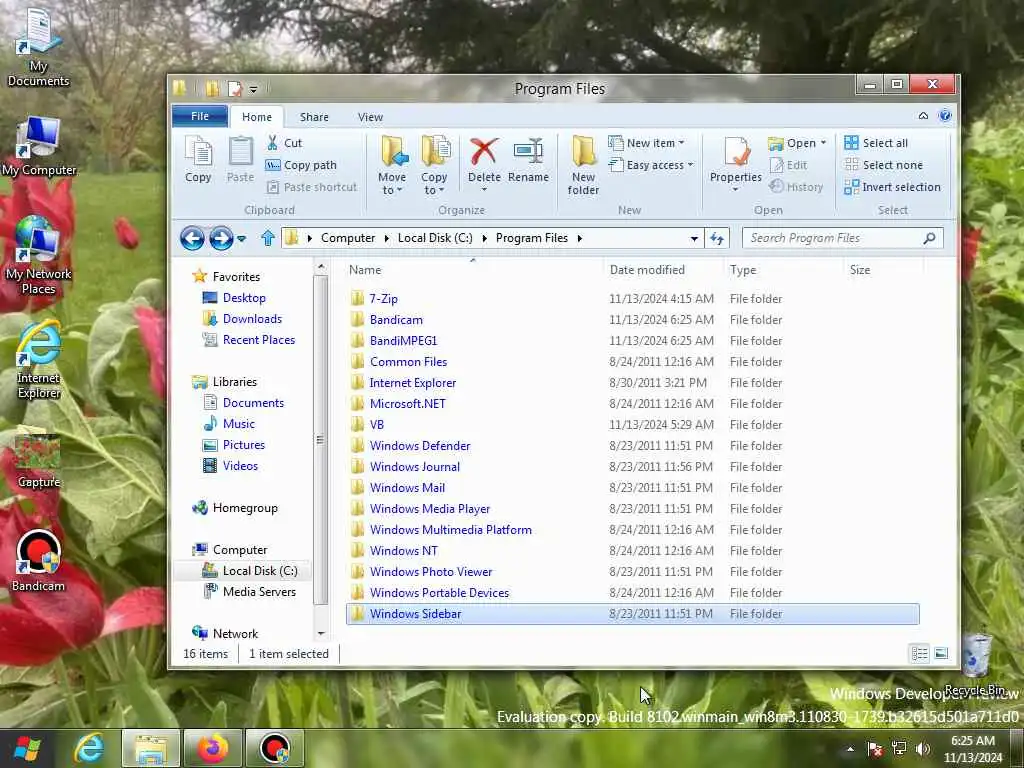Image resolution: width=1024 pixels, height=768 pixels.
Task: Click the red Delete icon
Action: [484, 152]
